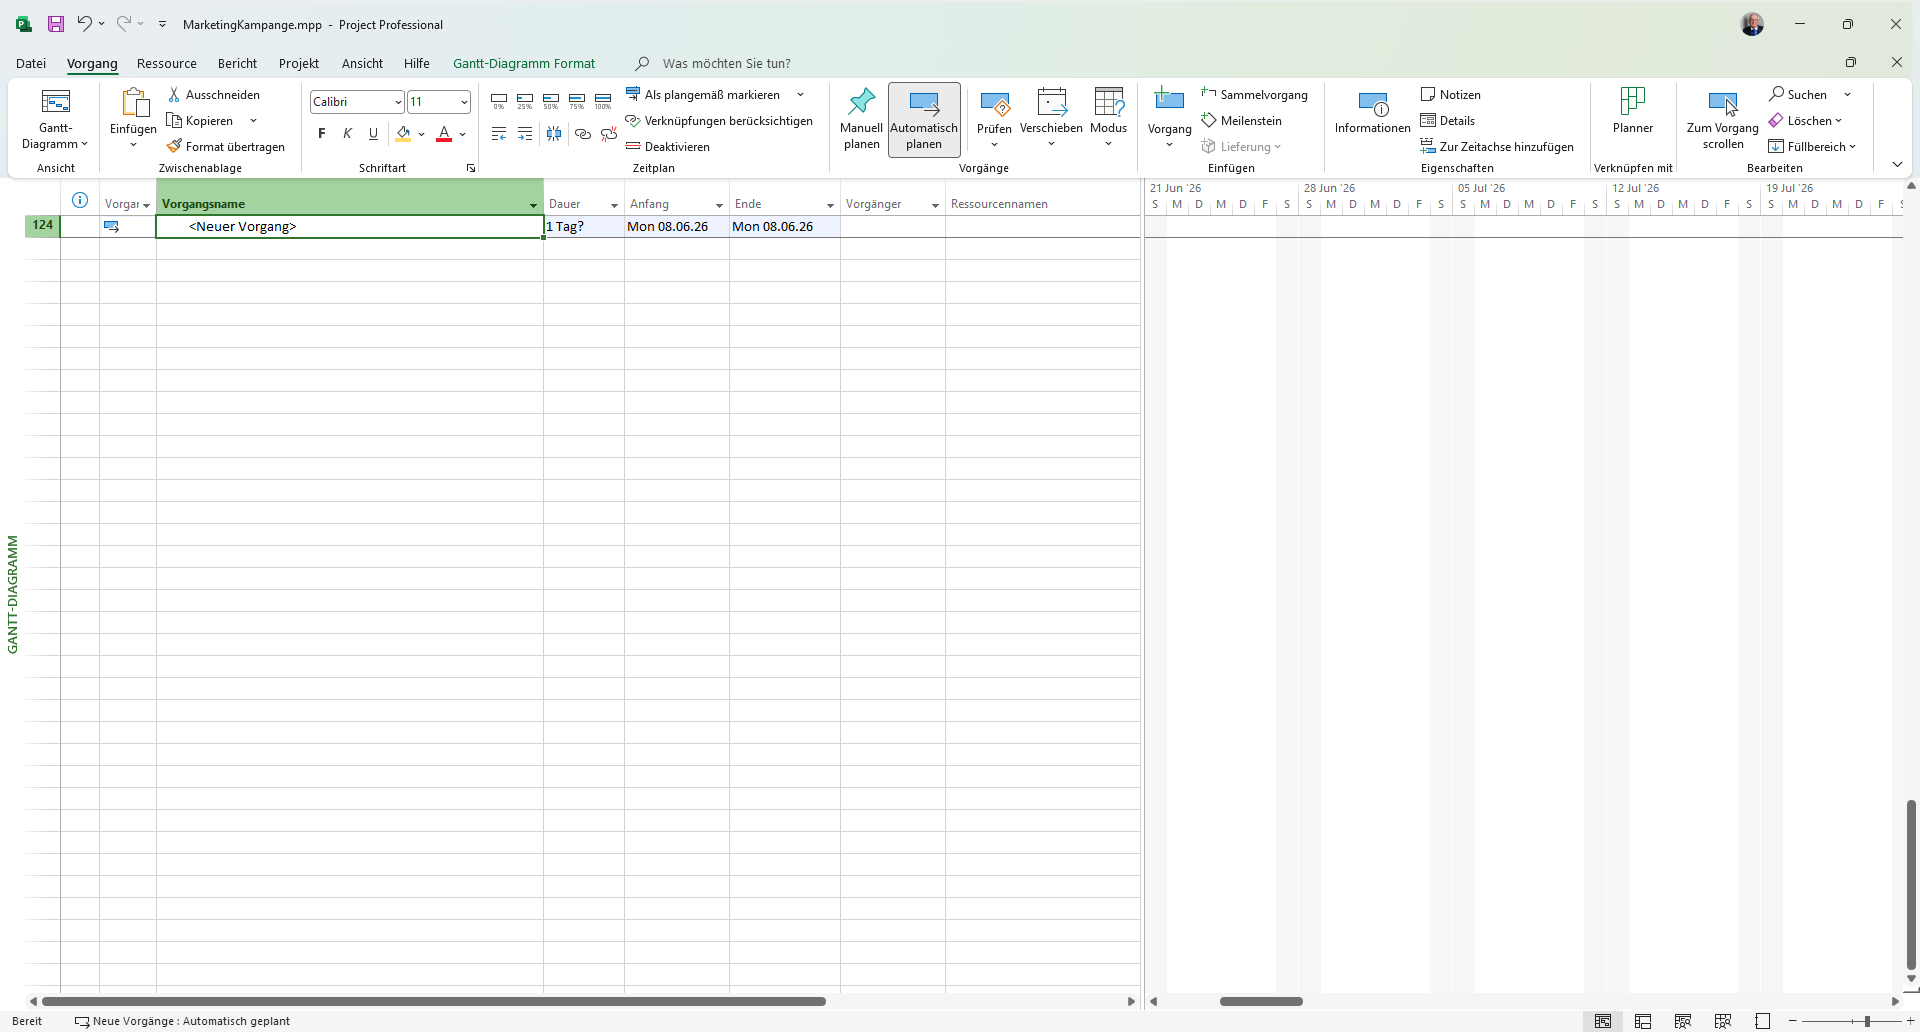Toggle Deaktivieren for the task
Image resolution: width=1920 pixels, height=1032 pixels.
point(668,146)
